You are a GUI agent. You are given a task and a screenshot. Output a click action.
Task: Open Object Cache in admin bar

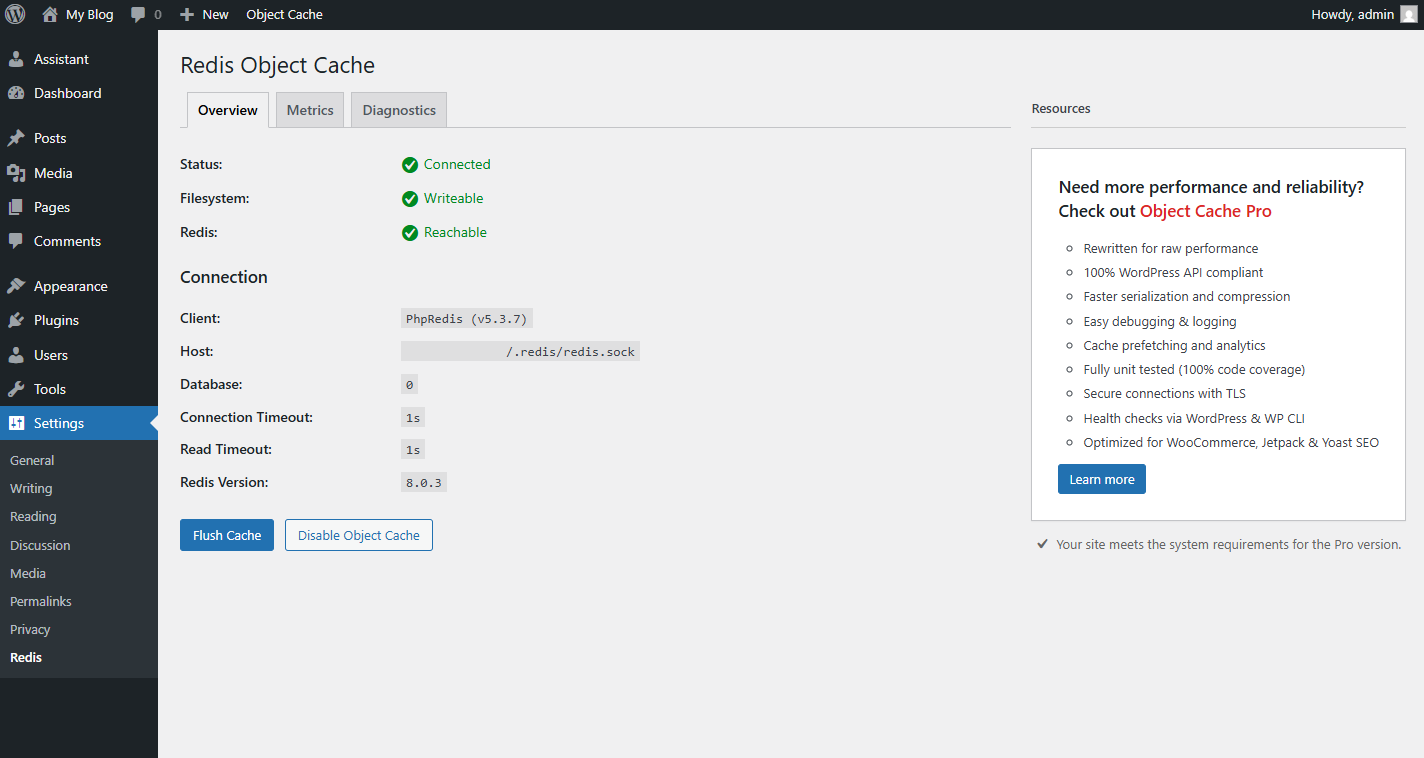click(284, 15)
